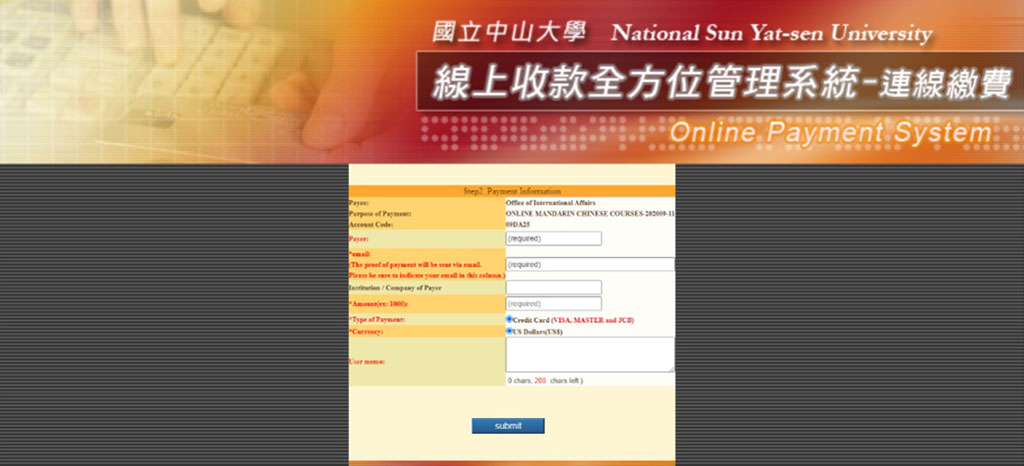Click the Institution / Company of Payer field
The height and width of the screenshot is (466, 1024).
pyautogui.click(x=553, y=288)
